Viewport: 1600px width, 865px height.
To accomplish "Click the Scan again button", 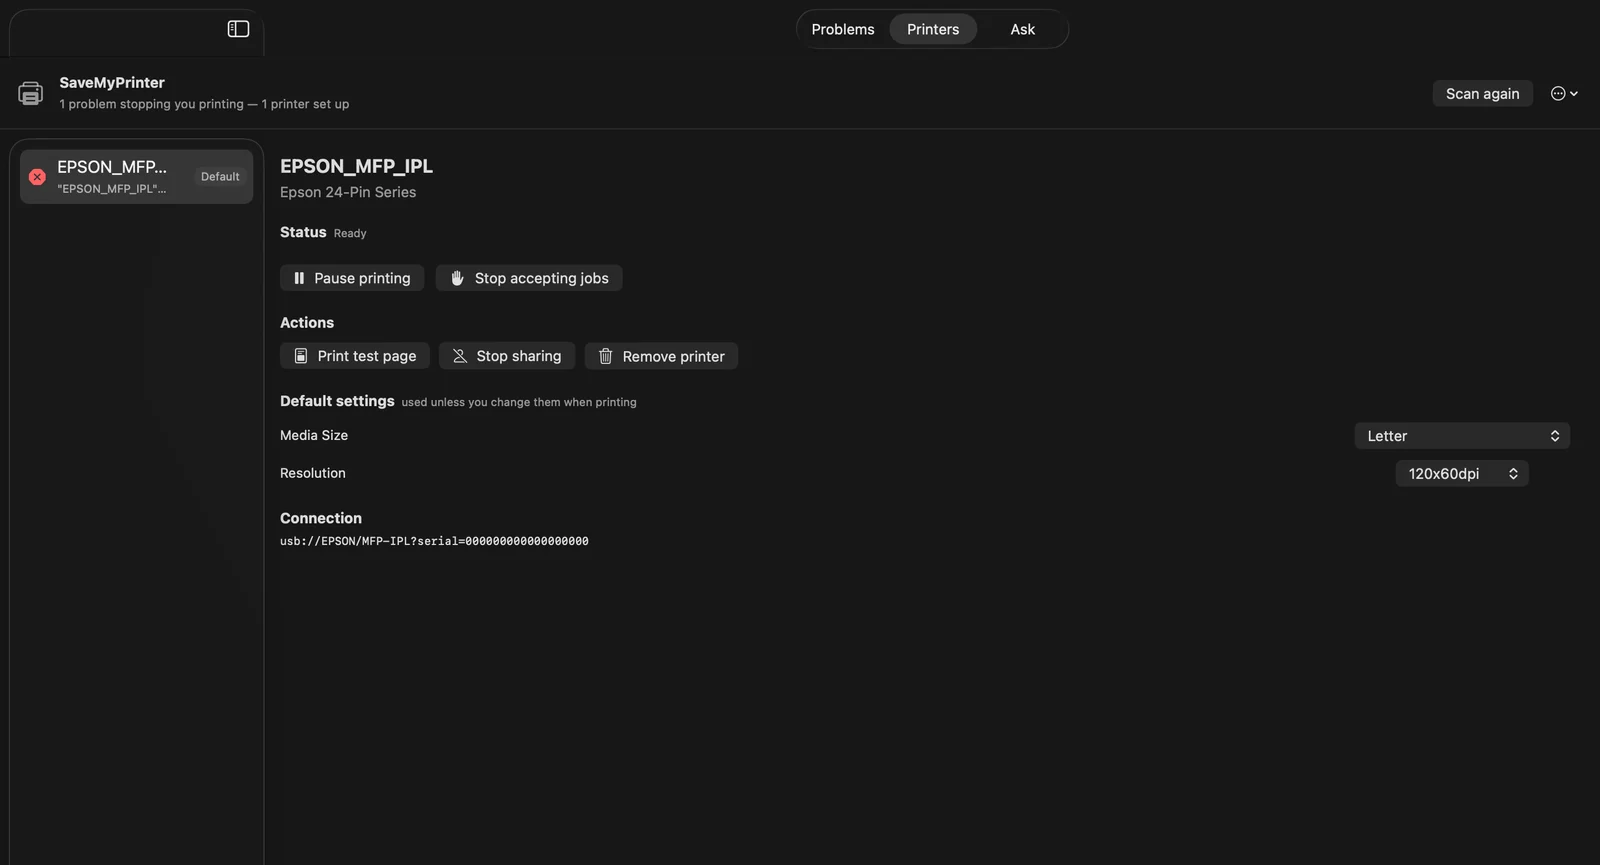I will tap(1482, 93).
